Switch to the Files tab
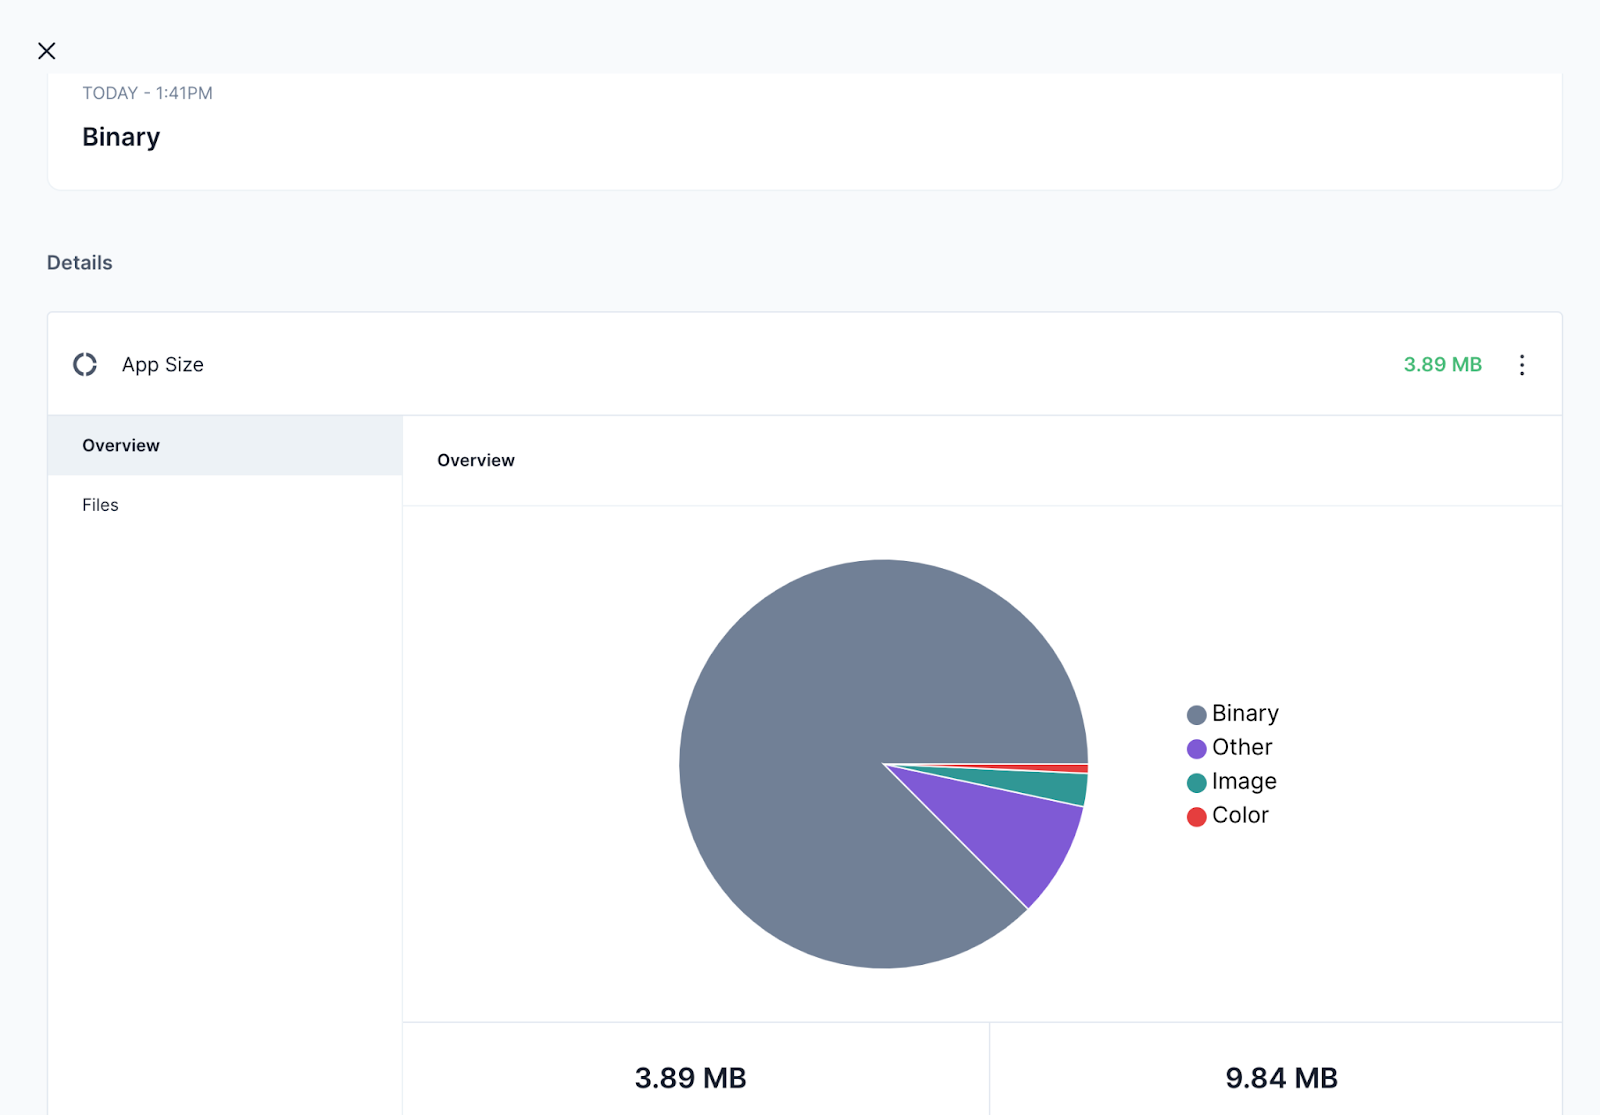The image size is (1600, 1115). tap(100, 504)
